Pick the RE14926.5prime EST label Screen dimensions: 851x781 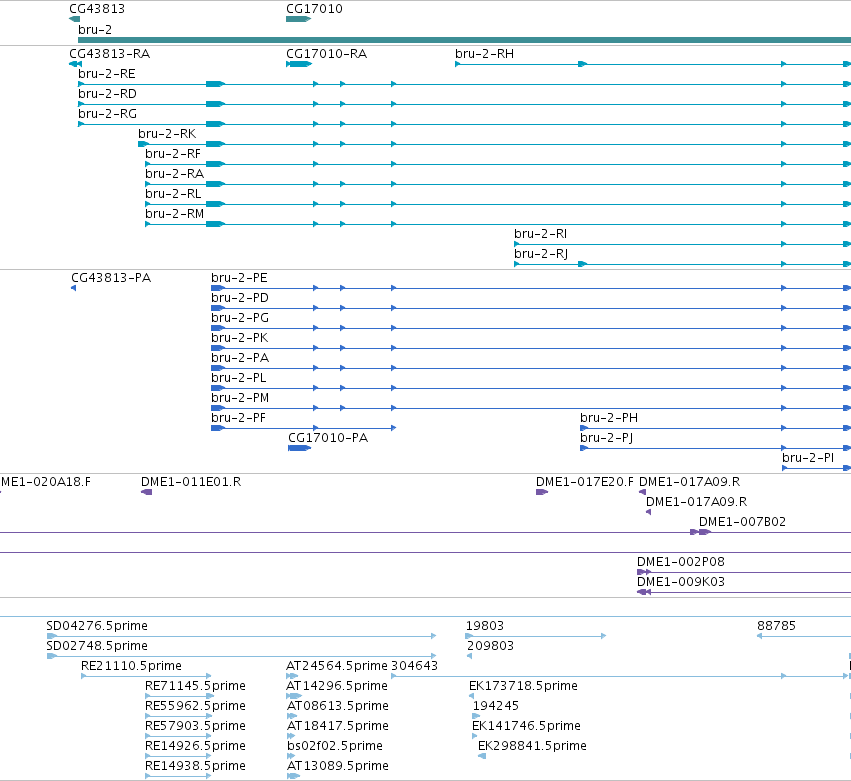pos(195,746)
